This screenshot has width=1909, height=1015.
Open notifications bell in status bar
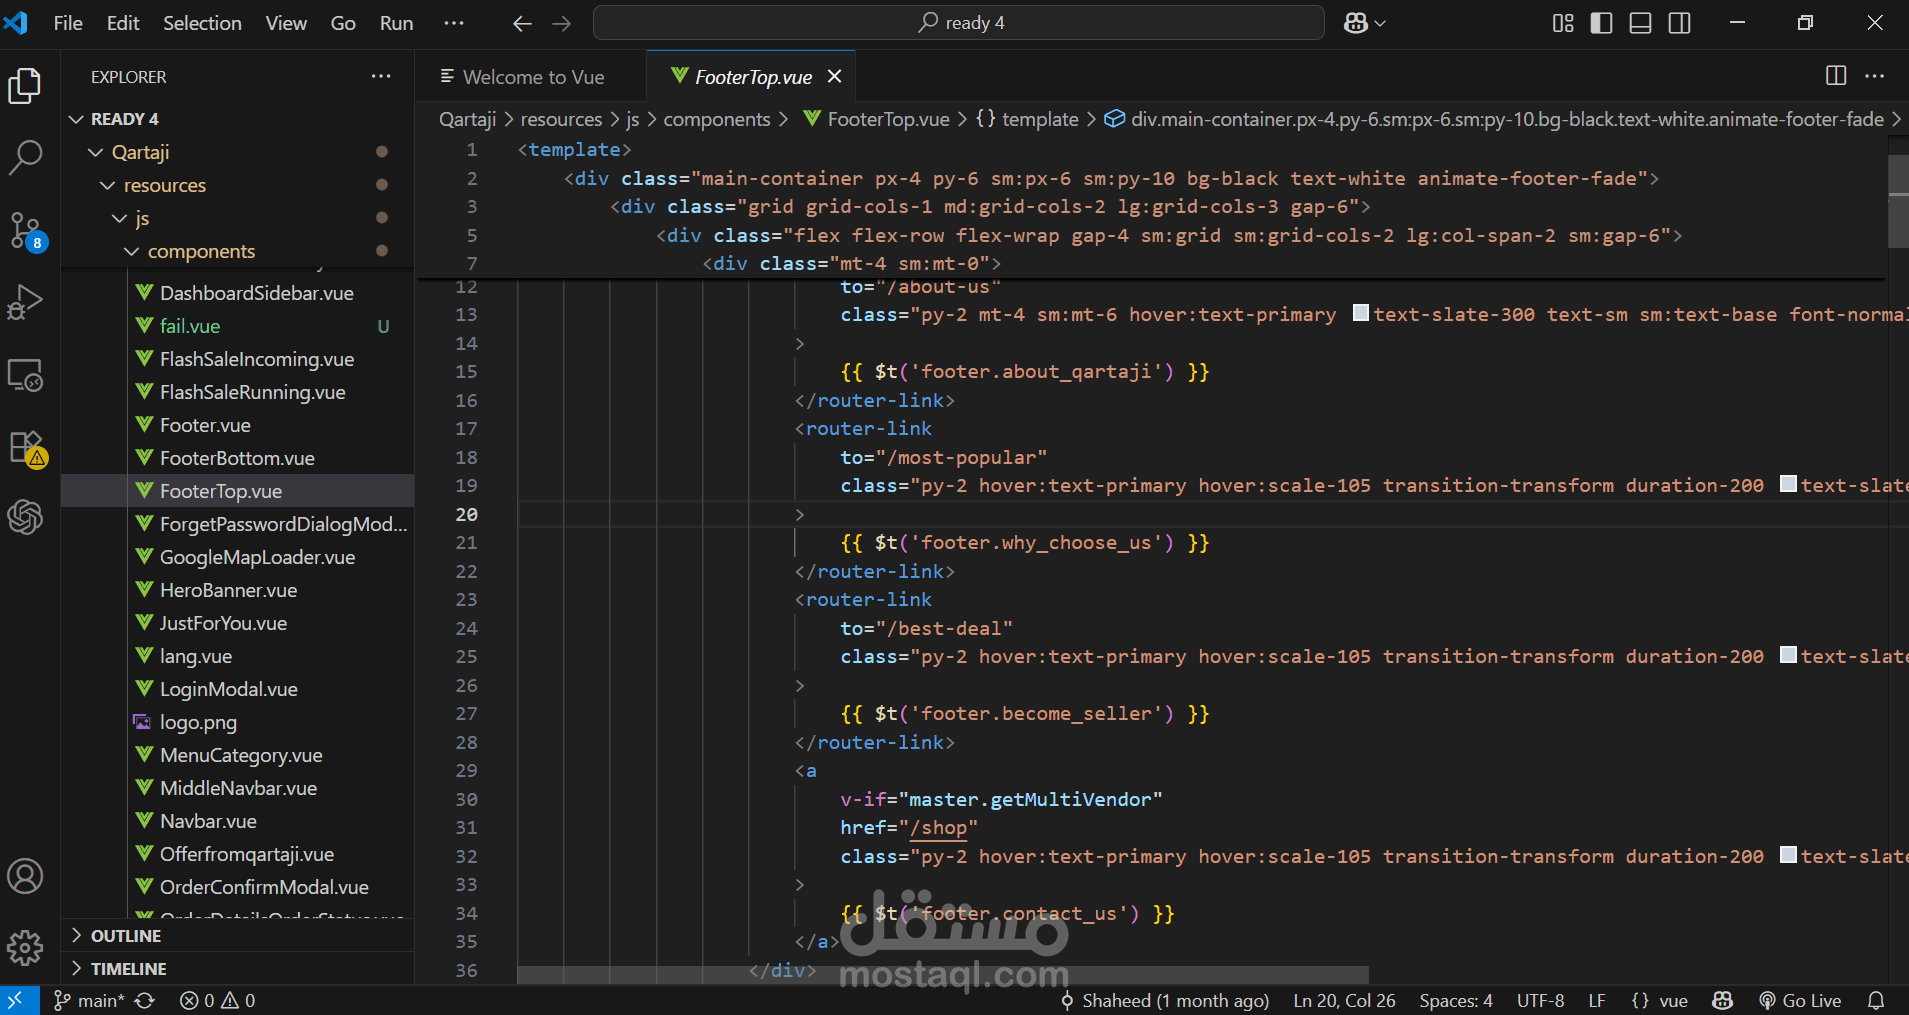tap(1876, 1000)
